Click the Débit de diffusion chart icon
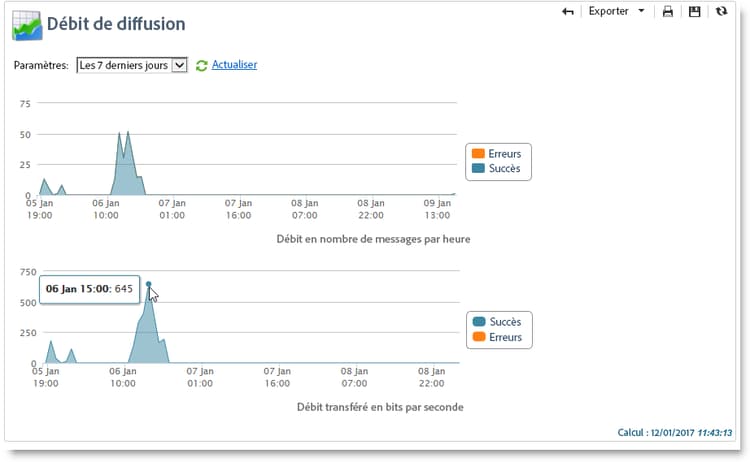The image size is (750, 462). (27, 25)
